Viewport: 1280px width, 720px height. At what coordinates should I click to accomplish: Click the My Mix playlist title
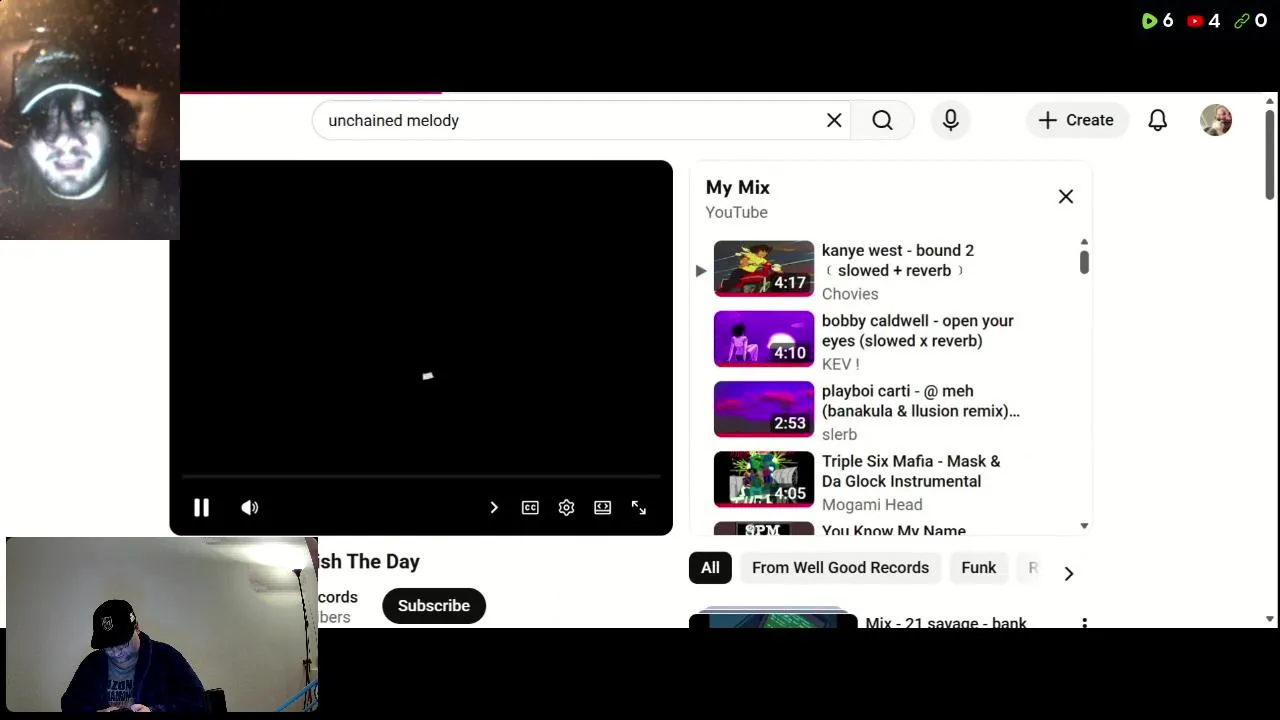(738, 188)
